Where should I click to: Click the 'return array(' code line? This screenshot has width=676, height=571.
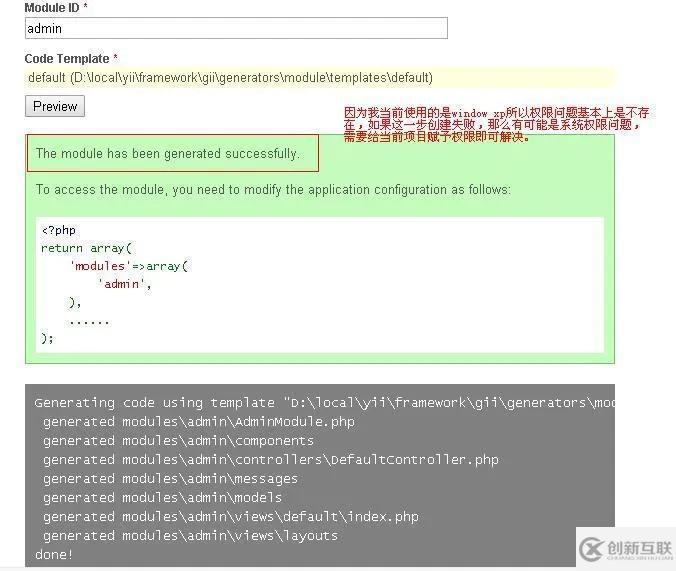point(86,248)
